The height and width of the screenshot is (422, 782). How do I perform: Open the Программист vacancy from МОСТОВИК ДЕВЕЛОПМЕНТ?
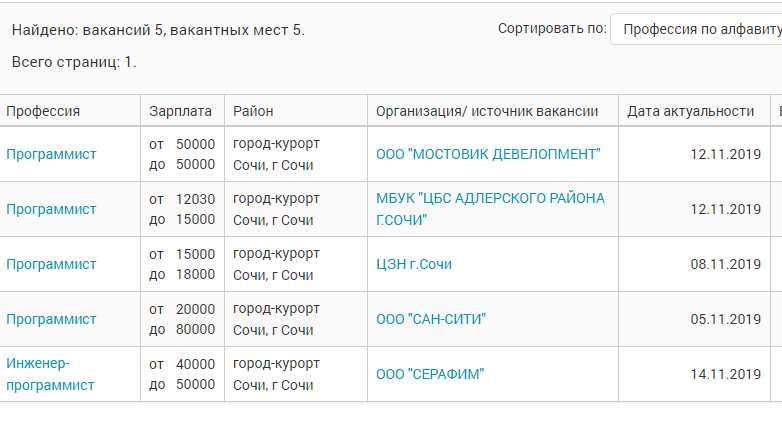(51, 154)
